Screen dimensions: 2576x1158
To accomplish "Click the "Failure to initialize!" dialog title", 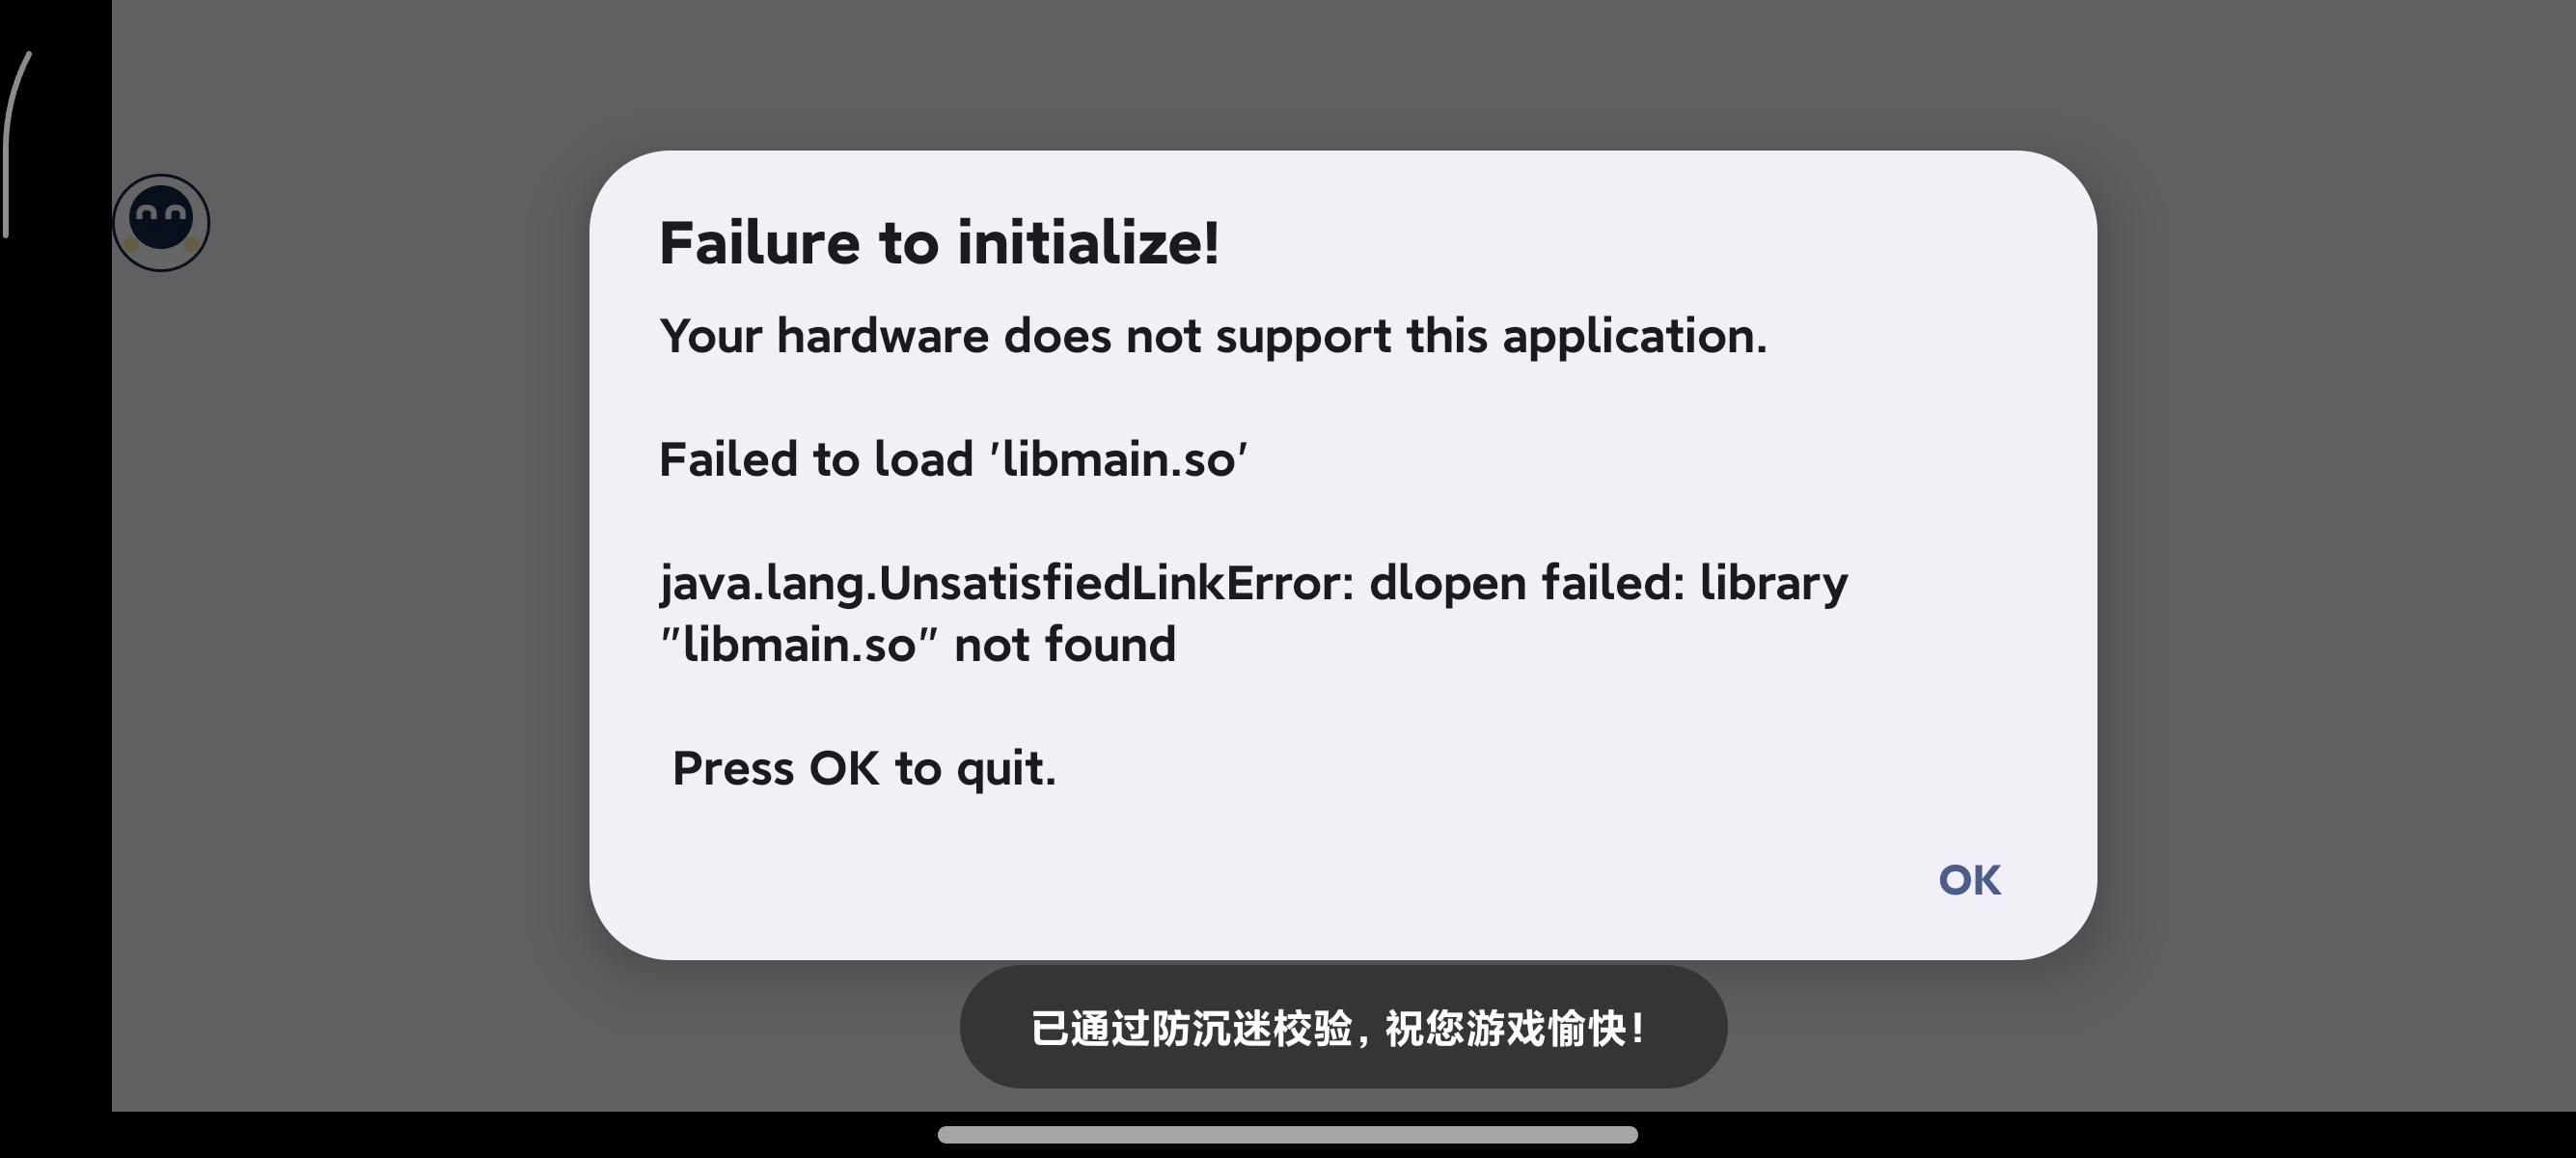I will [x=939, y=243].
